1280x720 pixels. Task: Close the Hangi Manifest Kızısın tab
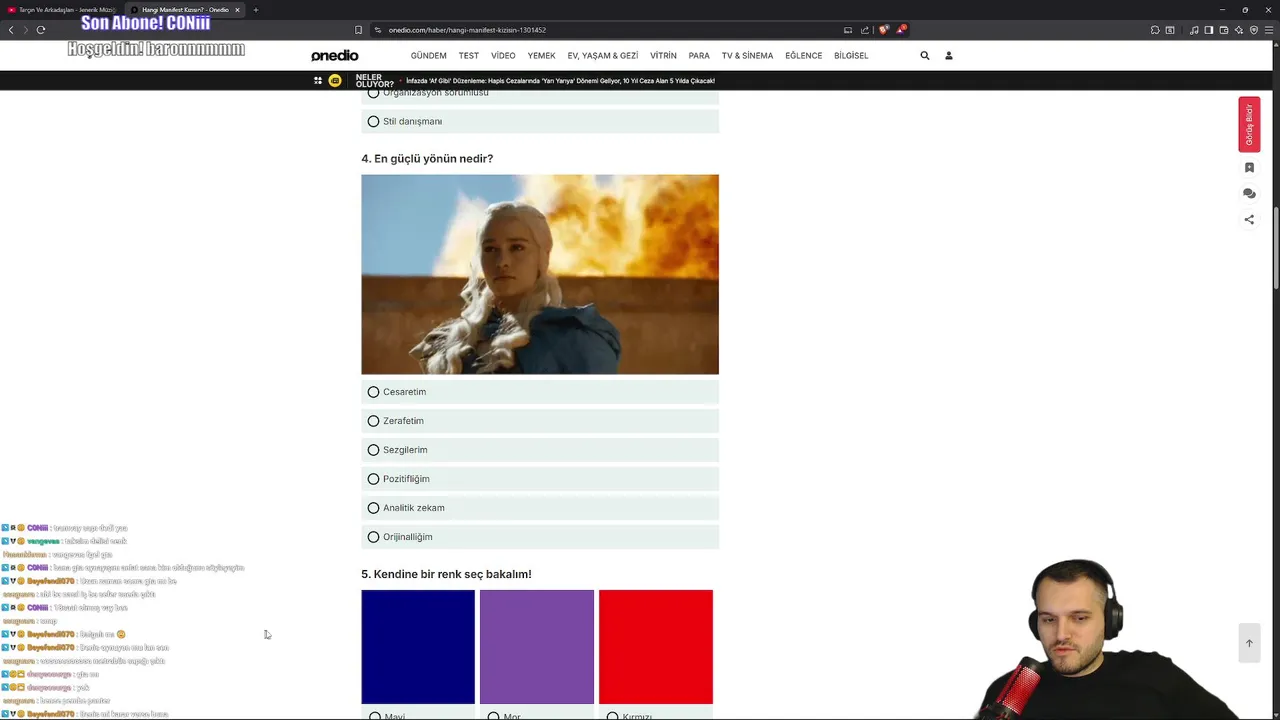tap(237, 10)
